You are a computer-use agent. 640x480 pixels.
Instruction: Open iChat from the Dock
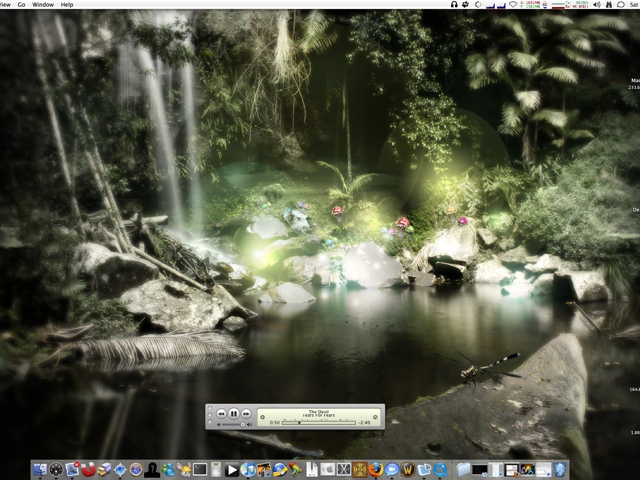(391, 470)
